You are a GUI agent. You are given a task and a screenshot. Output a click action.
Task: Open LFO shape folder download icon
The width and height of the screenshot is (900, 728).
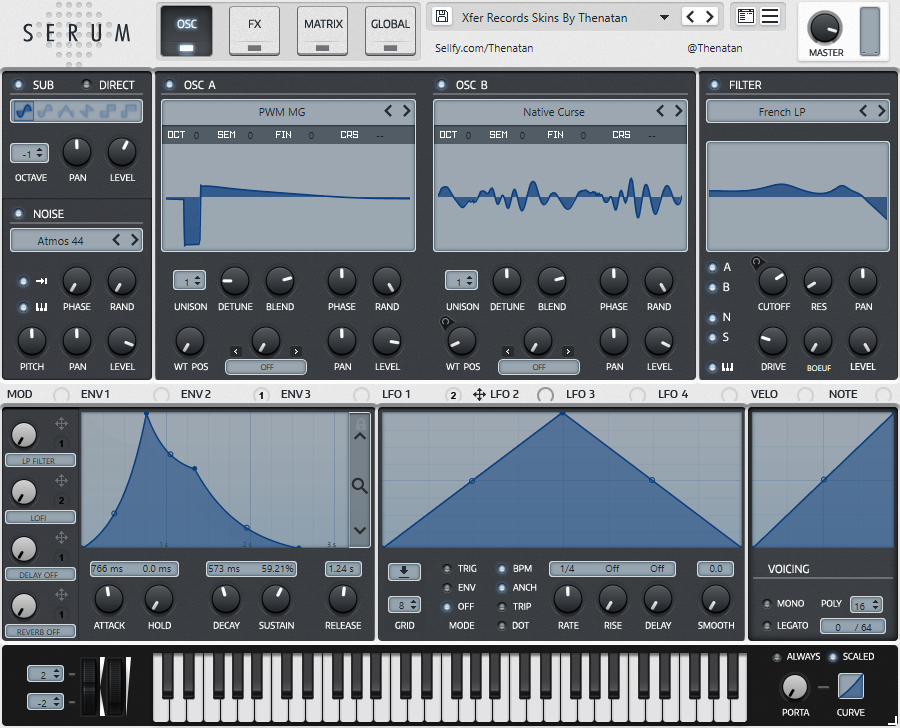[404, 571]
